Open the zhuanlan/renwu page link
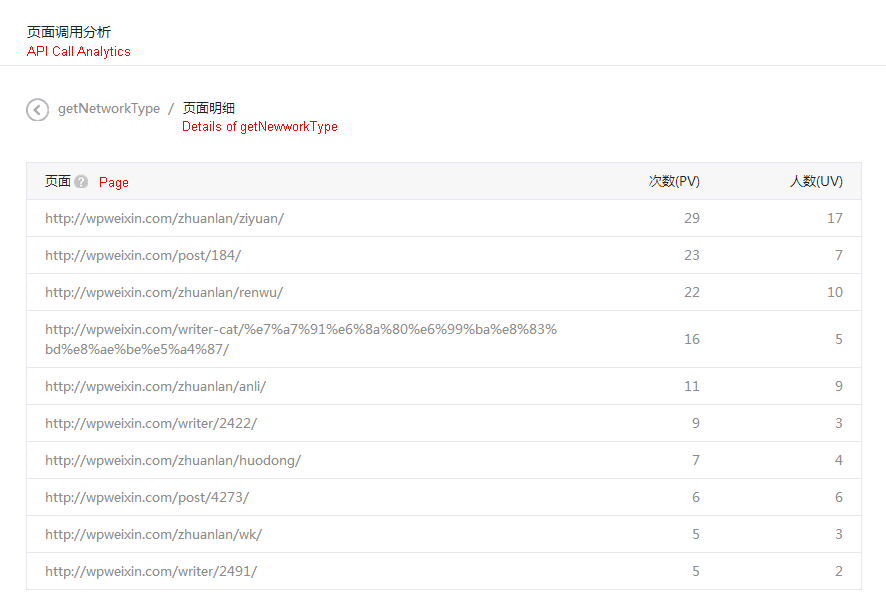886x595 pixels. pos(164,292)
